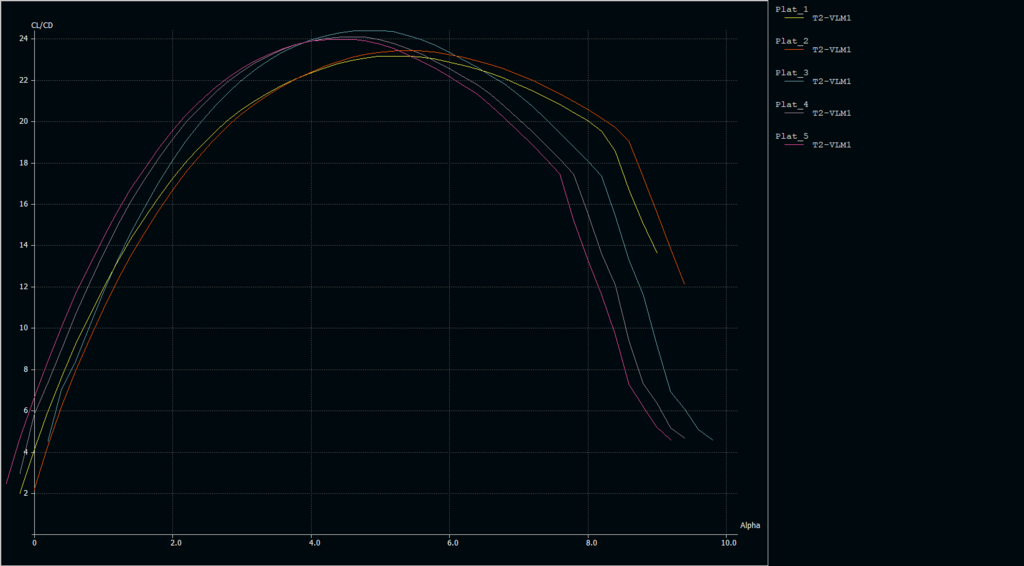This screenshot has height=566, width=1024.
Task: Click the T2-VLM1 polar label under Plat_1
Action: 832,18
